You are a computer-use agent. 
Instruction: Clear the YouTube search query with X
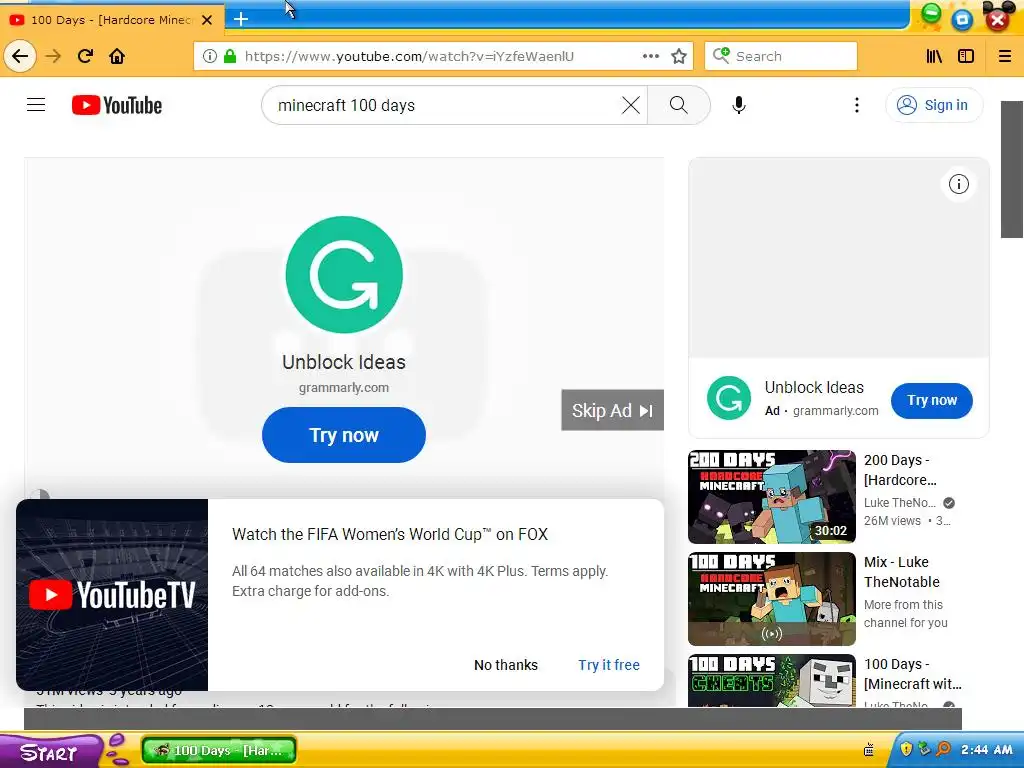(630, 105)
